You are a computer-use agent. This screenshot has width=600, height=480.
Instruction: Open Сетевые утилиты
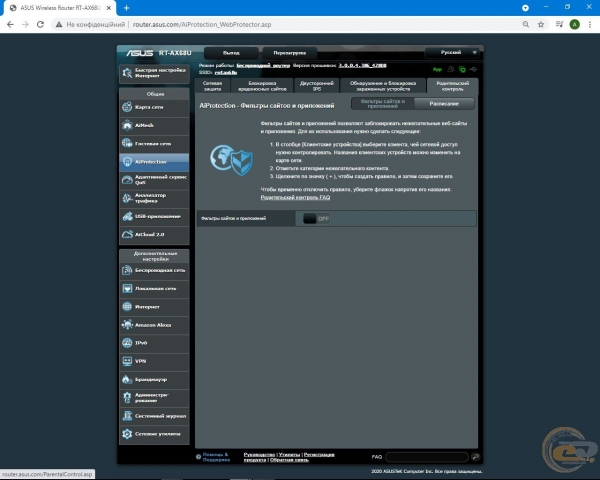tap(154, 434)
